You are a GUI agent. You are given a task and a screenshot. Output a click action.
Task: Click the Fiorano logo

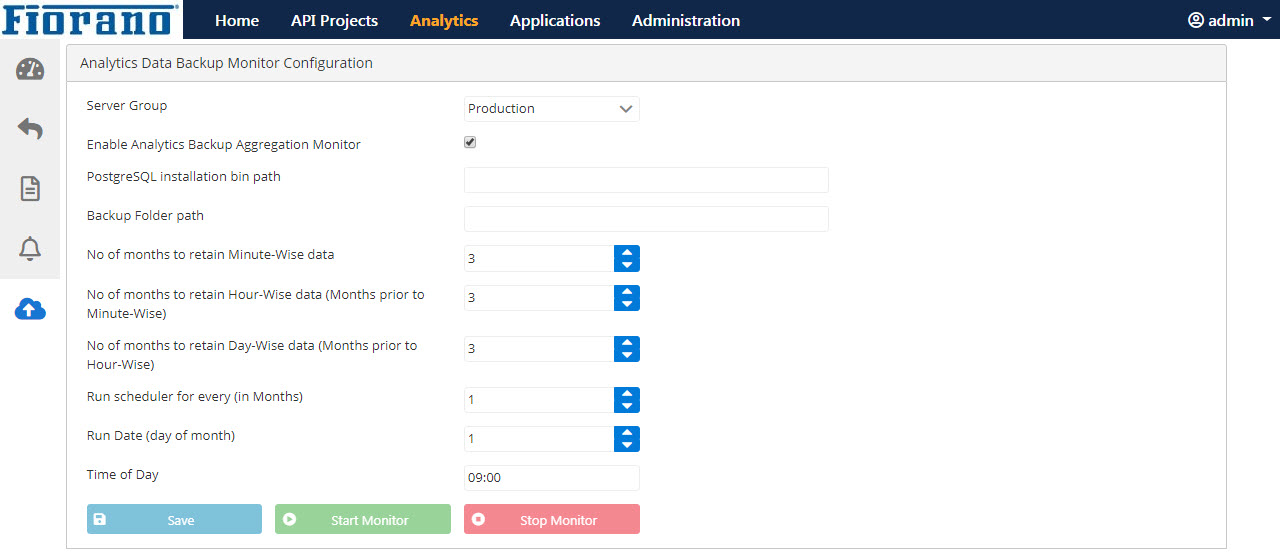pyautogui.click(x=90, y=19)
